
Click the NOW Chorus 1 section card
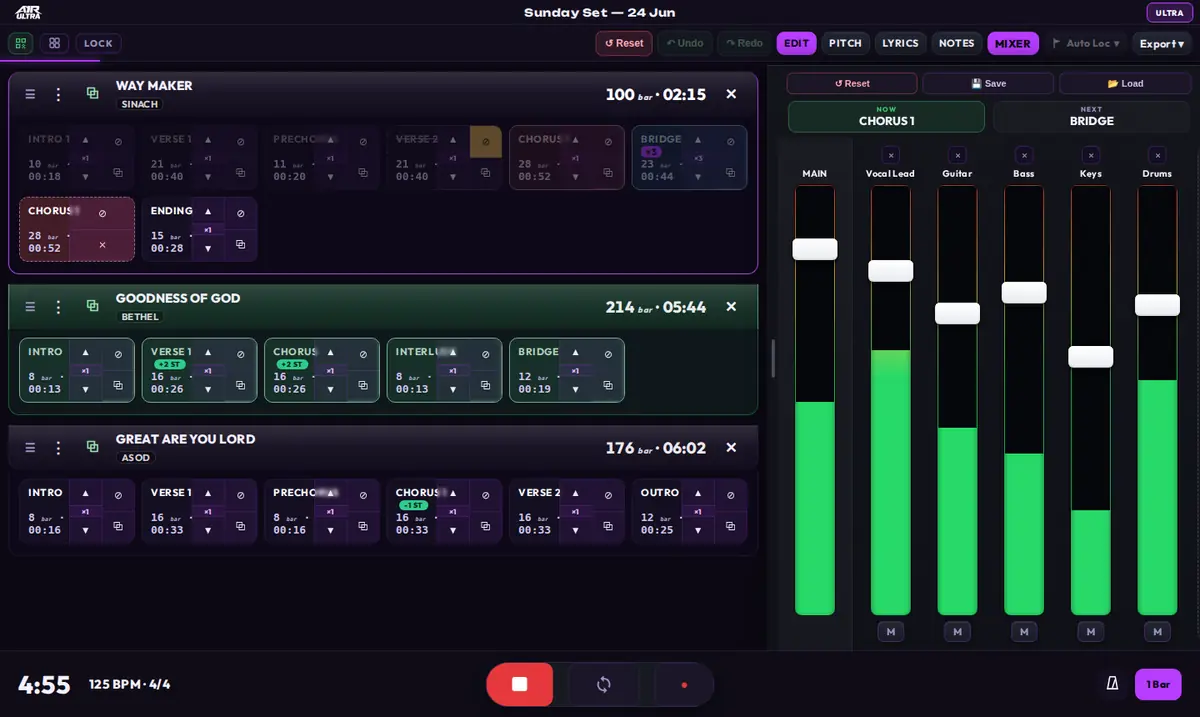click(886, 116)
